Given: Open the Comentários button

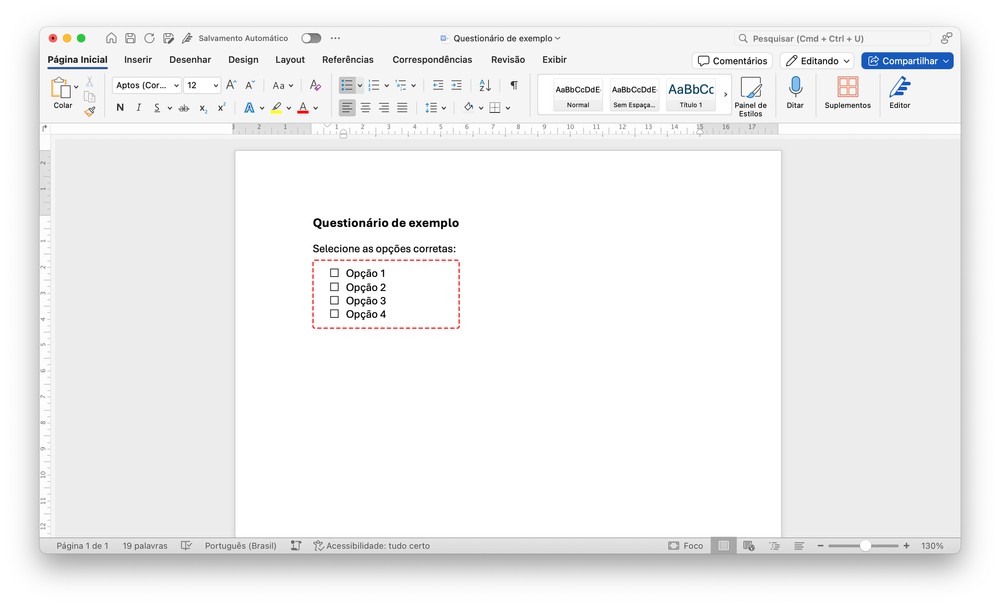Looking at the screenshot, I should click(x=732, y=61).
